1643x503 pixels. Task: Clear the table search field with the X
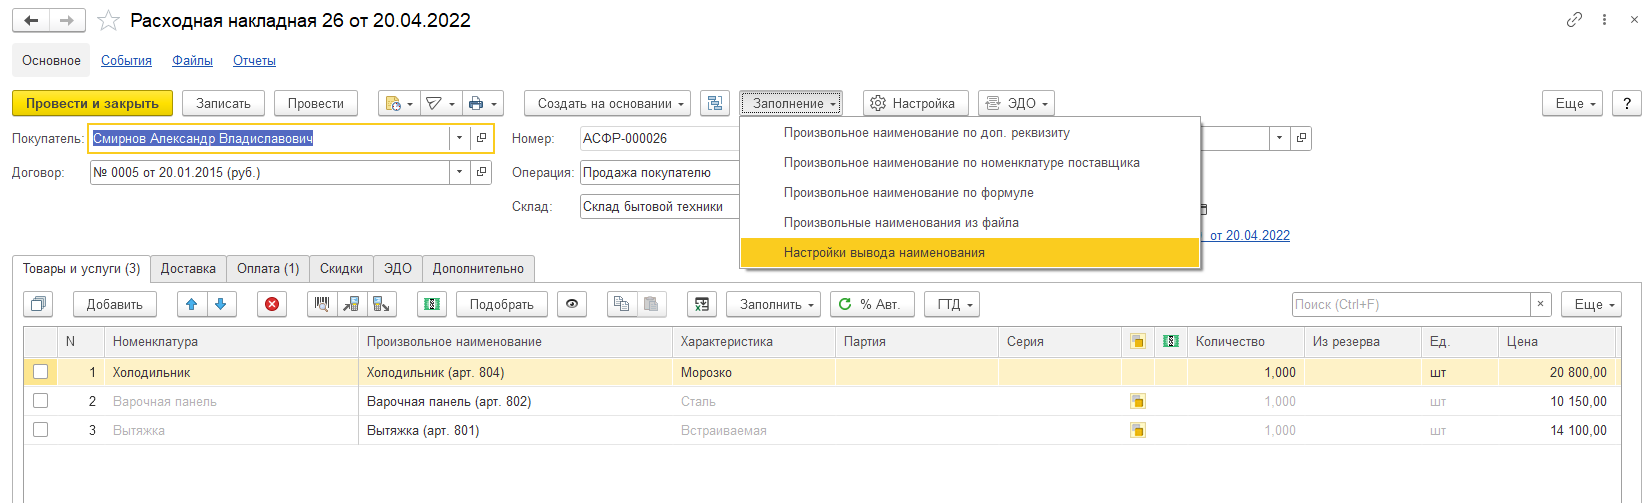(x=1541, y=304)
